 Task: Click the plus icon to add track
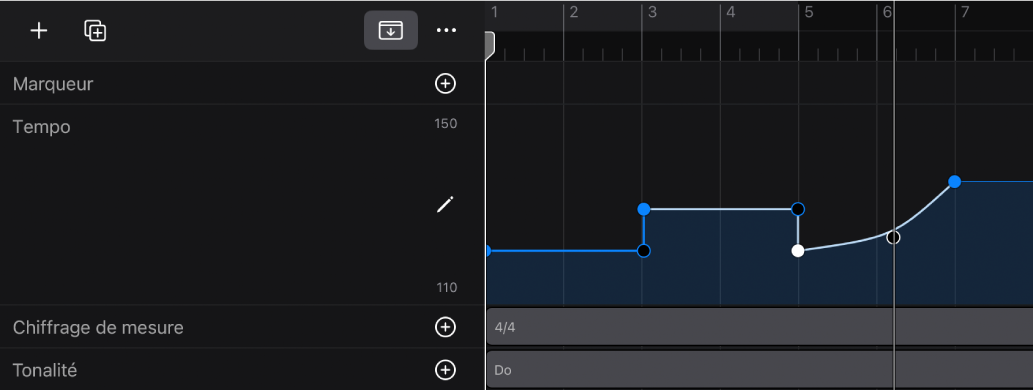click(39, 31)
